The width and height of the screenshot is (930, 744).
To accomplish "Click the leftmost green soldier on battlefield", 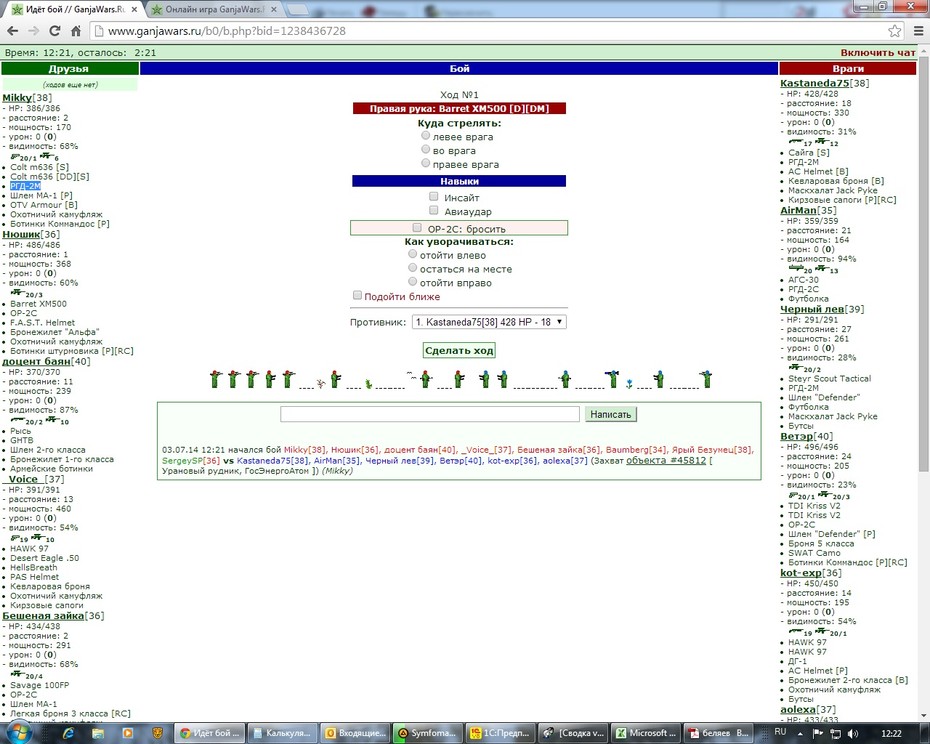I will [x=215, y=379].
